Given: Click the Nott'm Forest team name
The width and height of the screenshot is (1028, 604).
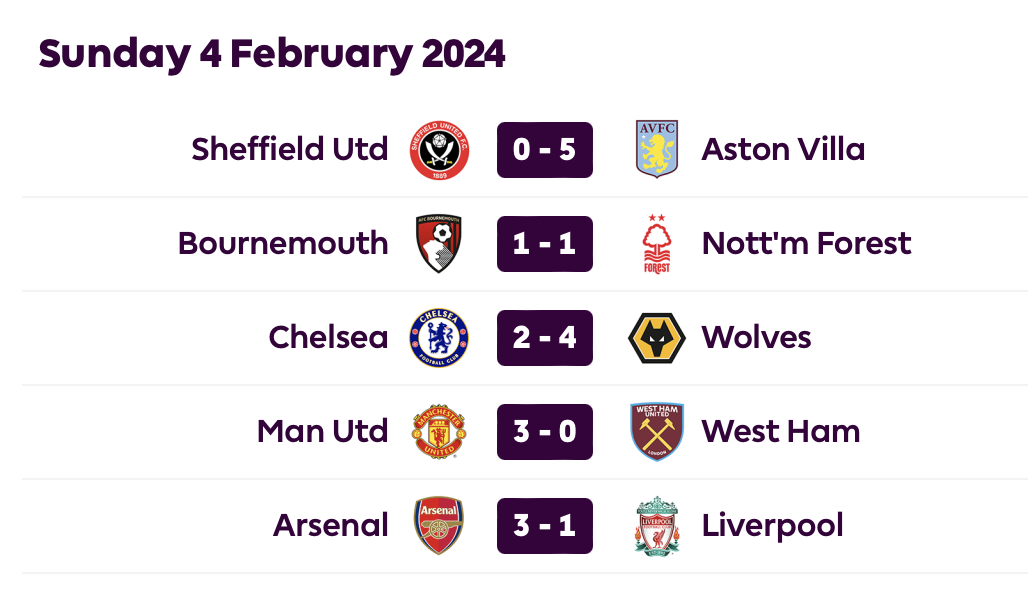Looking at the screenshot, I should (x=806, y=243).
